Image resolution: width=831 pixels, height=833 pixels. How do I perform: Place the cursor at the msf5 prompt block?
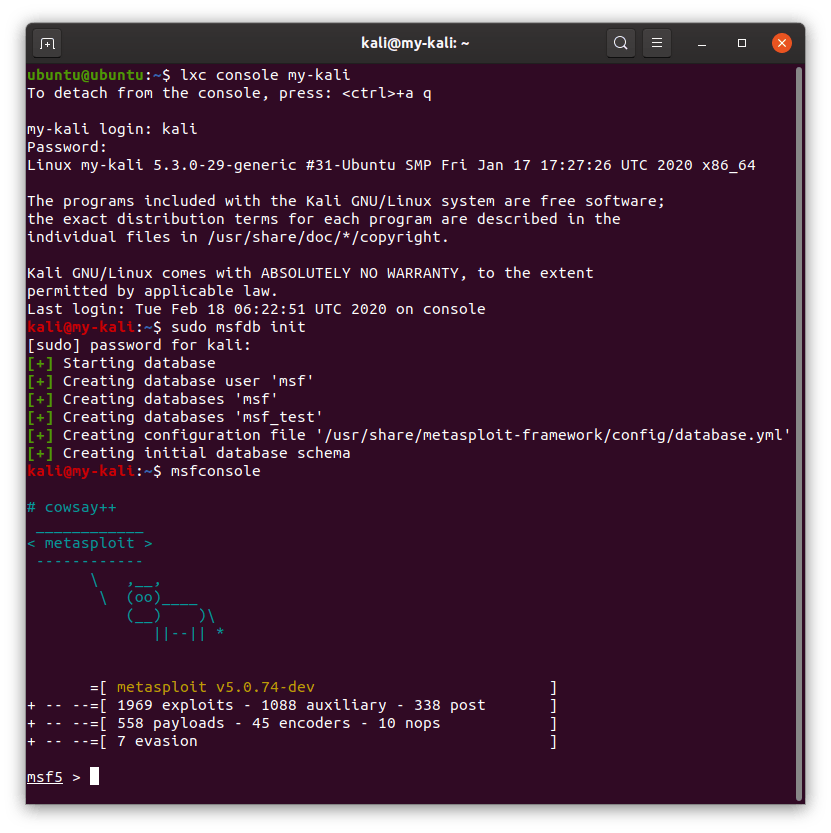(95, 777)
